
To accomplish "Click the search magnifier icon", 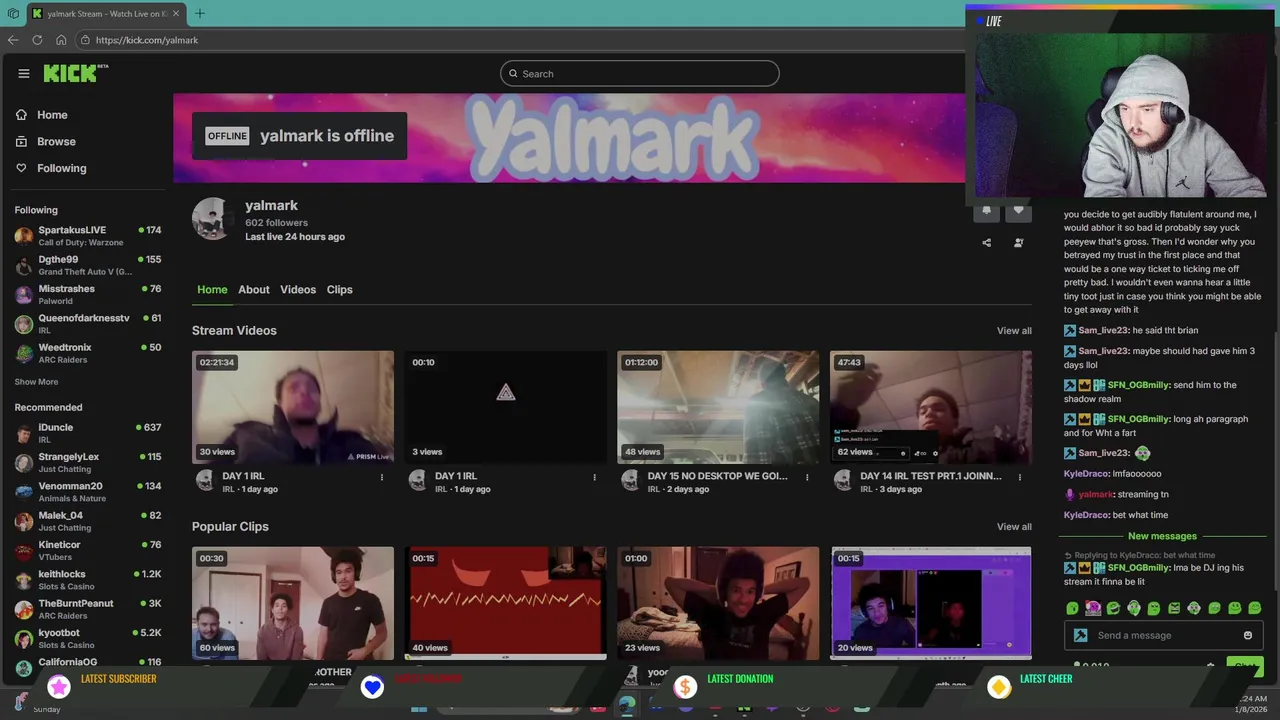I will 513,73.
